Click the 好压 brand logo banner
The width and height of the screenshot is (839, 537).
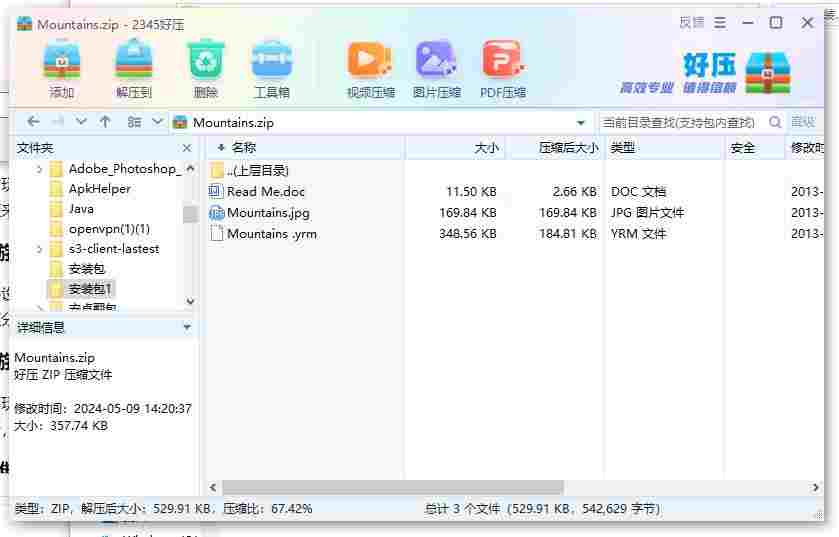(x=705, y=73)
